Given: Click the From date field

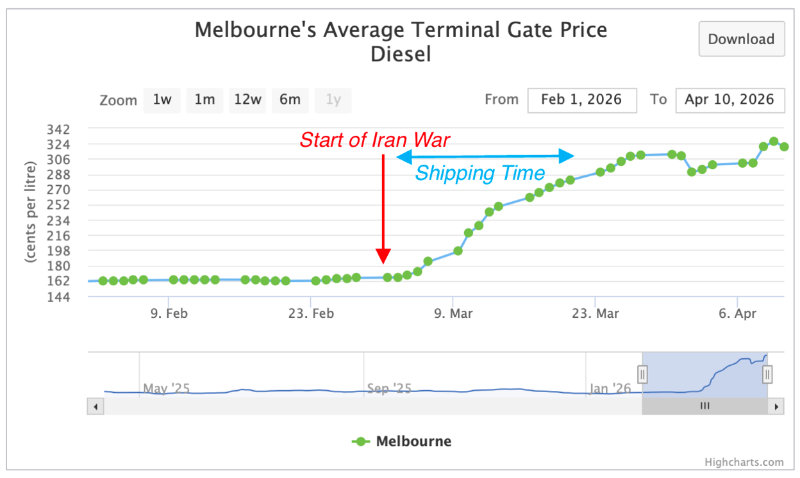Looking at the screenshot, I should (x=581, y=99).
